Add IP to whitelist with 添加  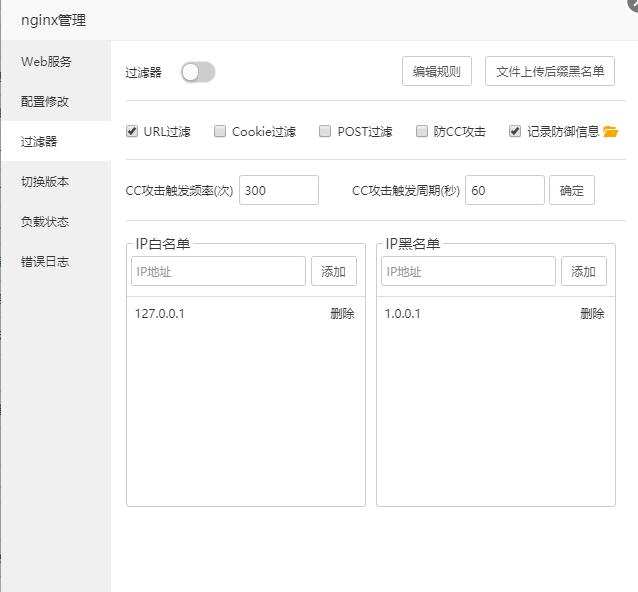[334, 271]
